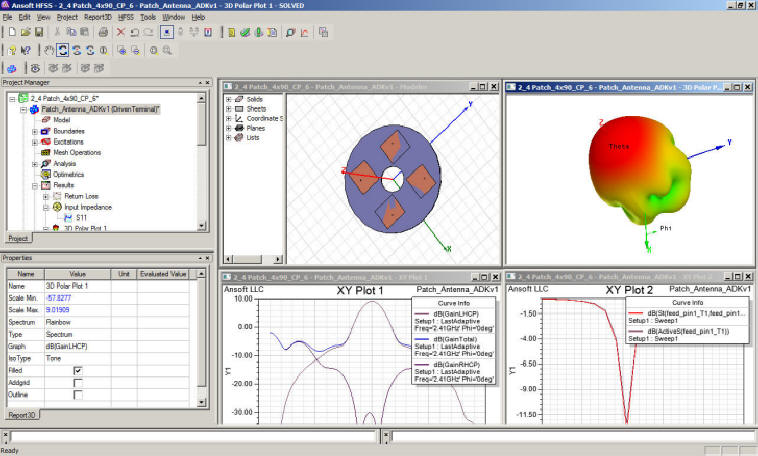Expand the Boundaries tree node
The image size is (758, 456).
[x=35, y=132]
